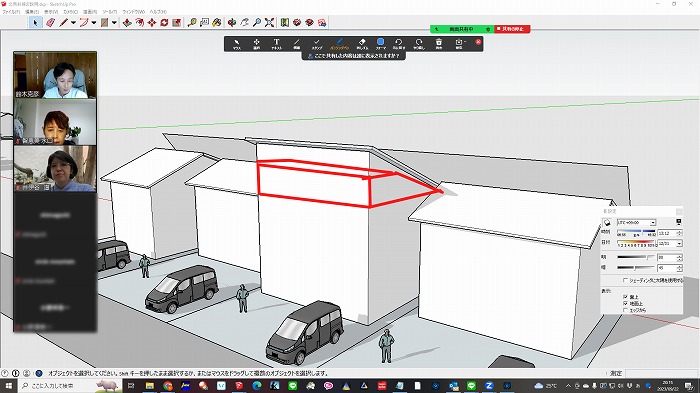Open the annotation Format color swatch
Viewport: 700px width, 393px height.
click(380, 44)
